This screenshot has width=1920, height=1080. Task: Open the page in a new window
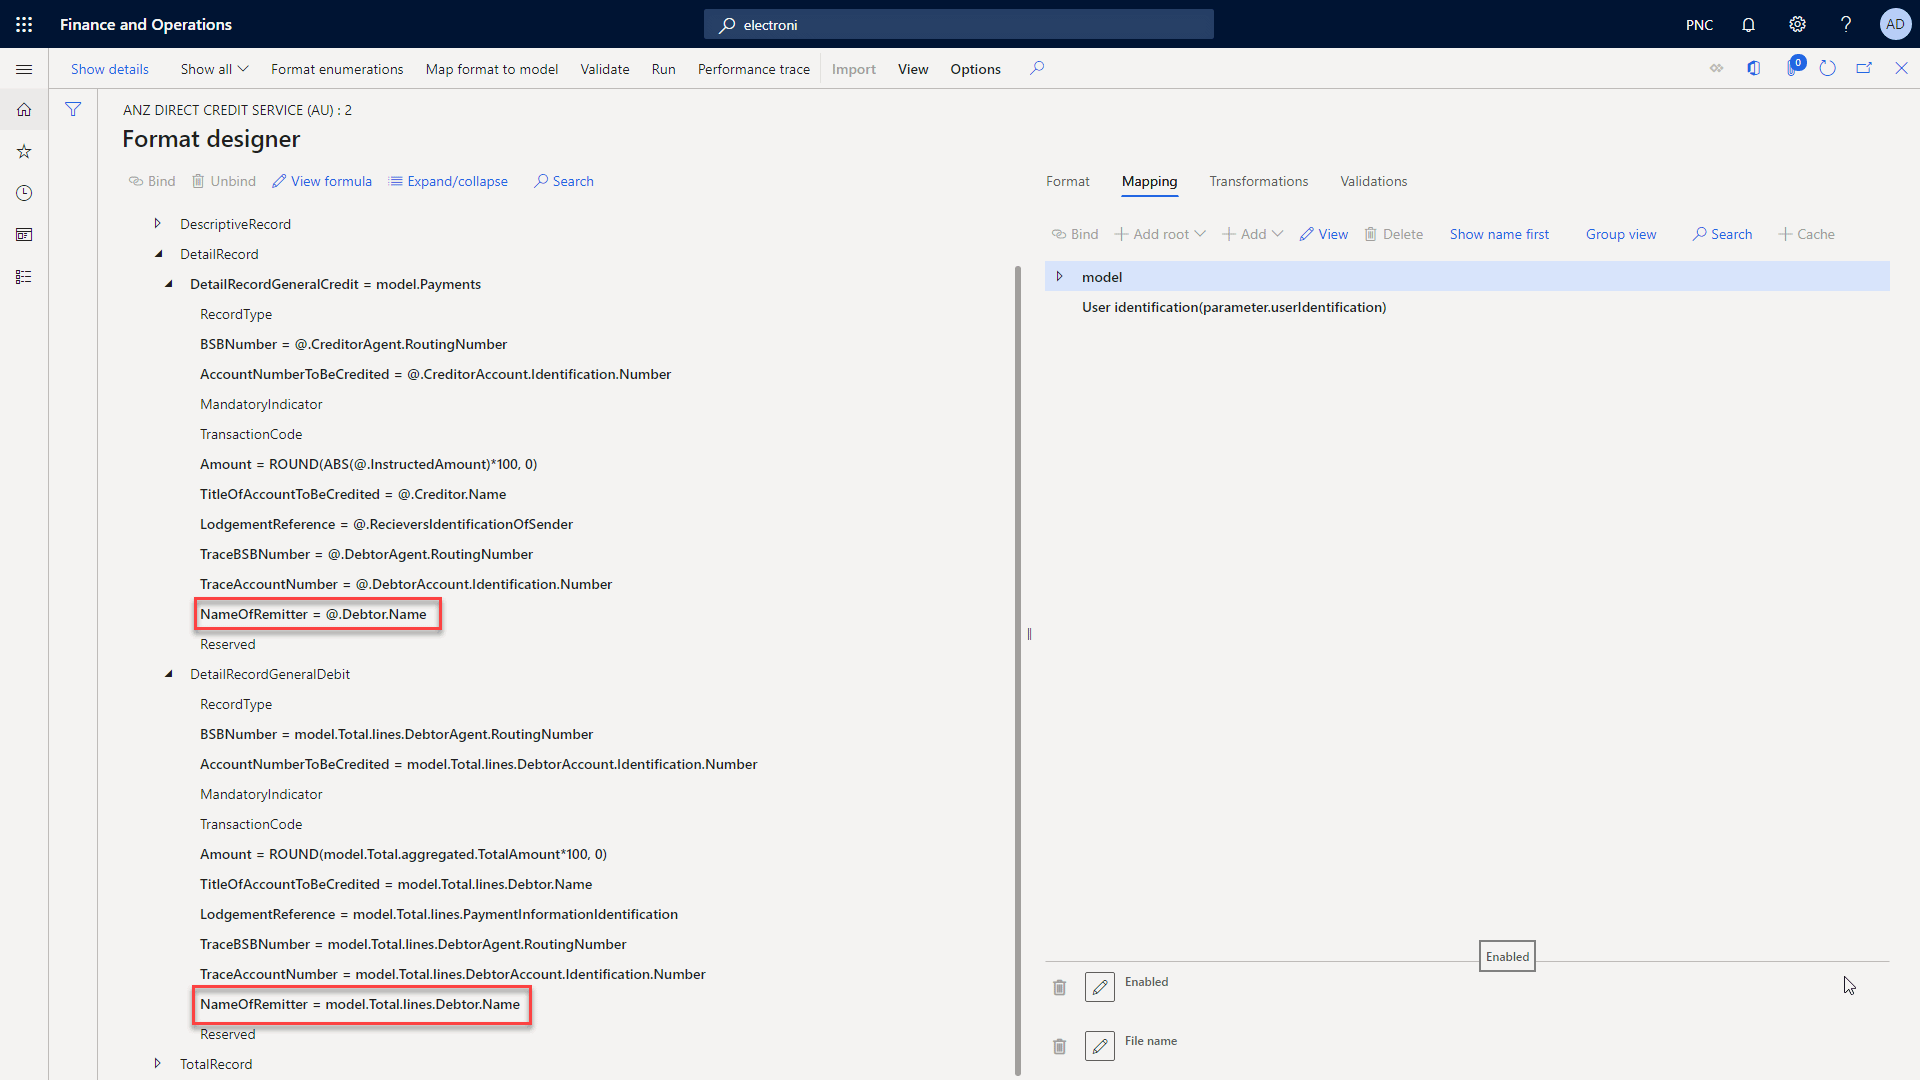tap(1864, 68)
